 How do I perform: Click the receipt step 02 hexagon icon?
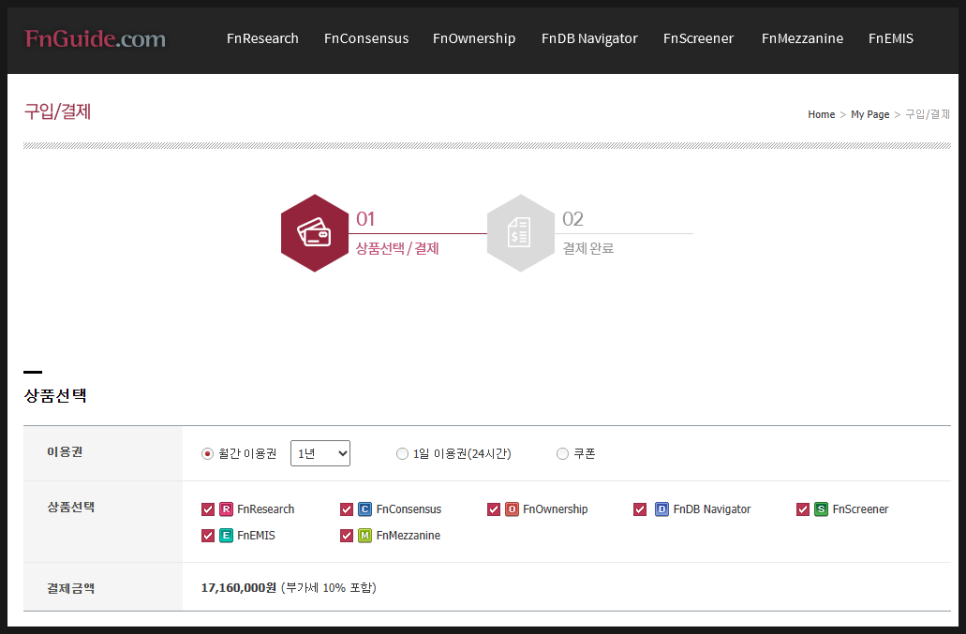point(521,233)
